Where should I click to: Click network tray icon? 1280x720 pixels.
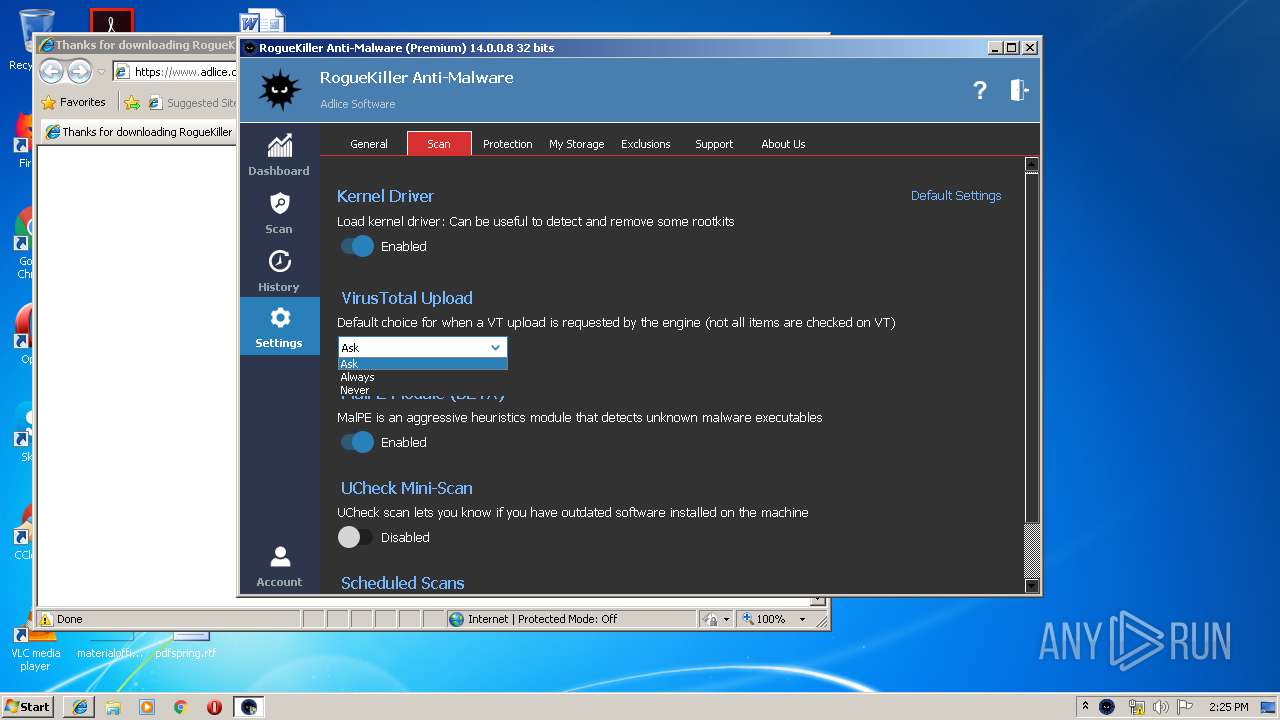point(1137,707)
